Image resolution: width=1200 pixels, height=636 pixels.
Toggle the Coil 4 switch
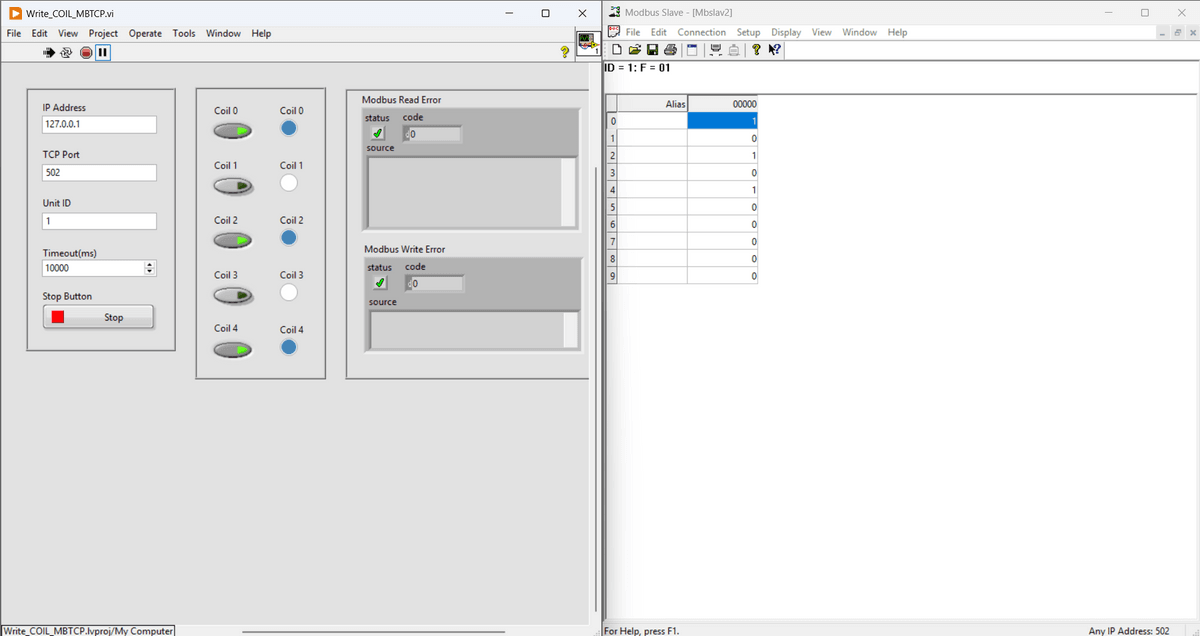point(232,348)
